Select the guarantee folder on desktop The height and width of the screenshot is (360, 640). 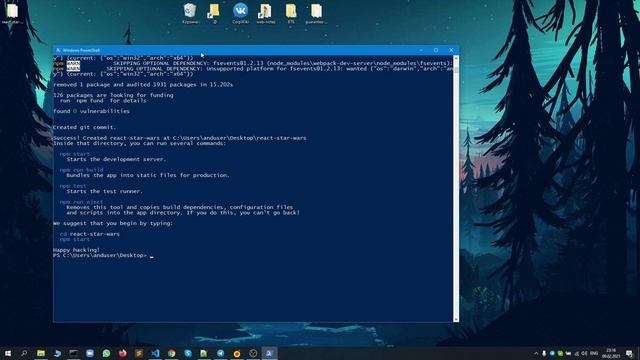(316, 13)
